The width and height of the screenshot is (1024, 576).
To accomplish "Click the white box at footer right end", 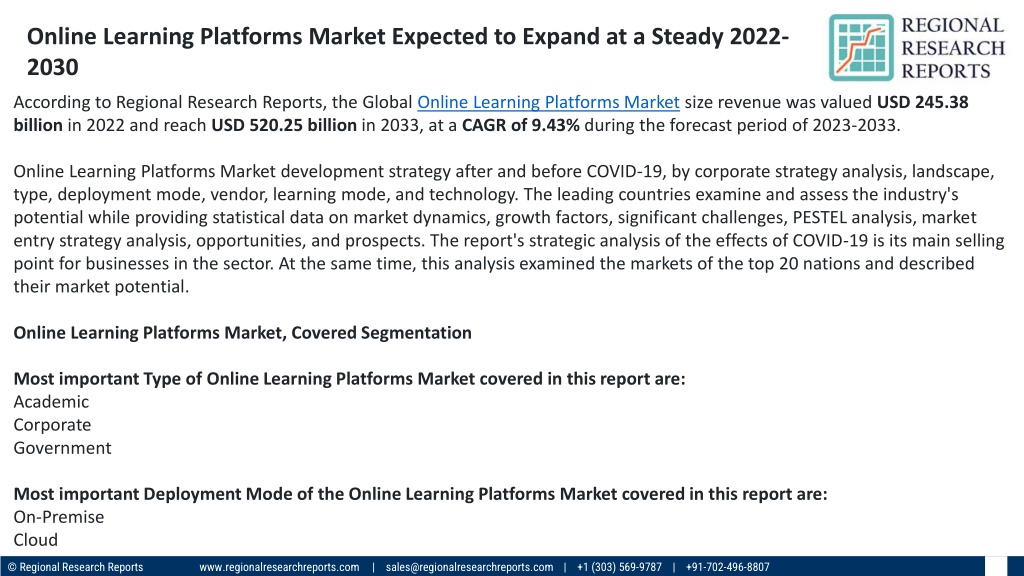I will click(995, 566).
